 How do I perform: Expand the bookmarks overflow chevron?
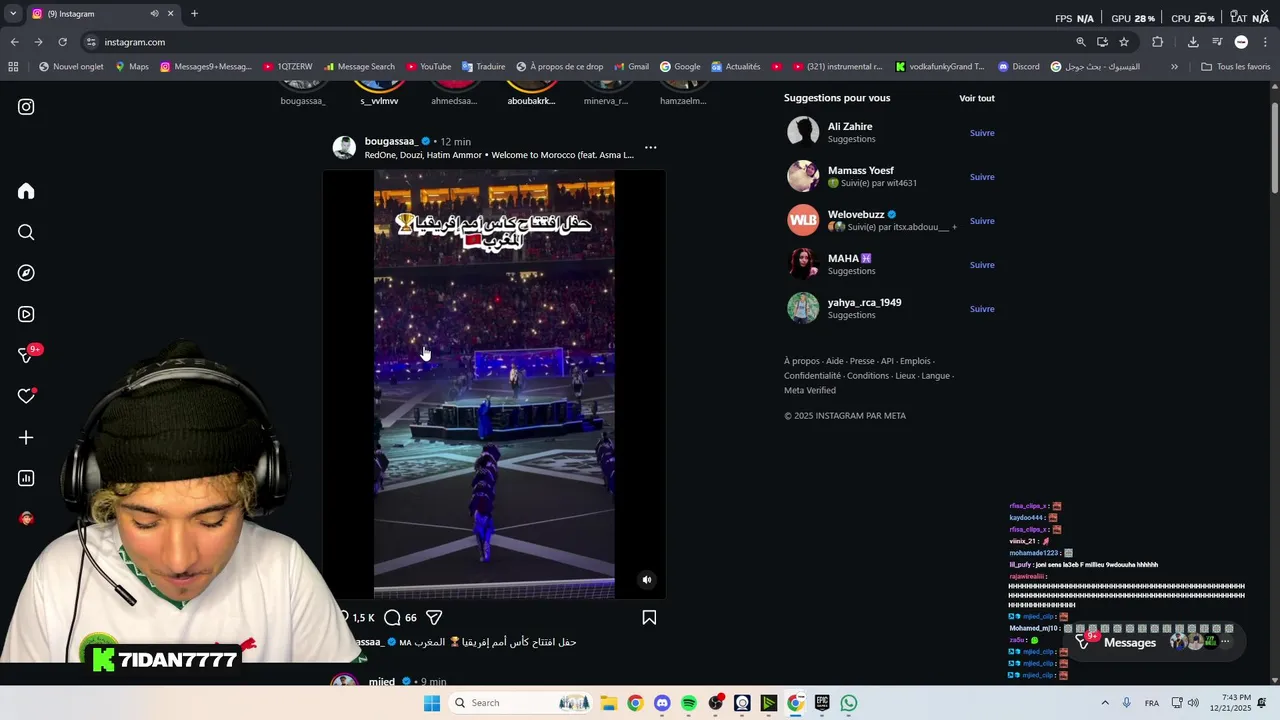(1174, 67)
